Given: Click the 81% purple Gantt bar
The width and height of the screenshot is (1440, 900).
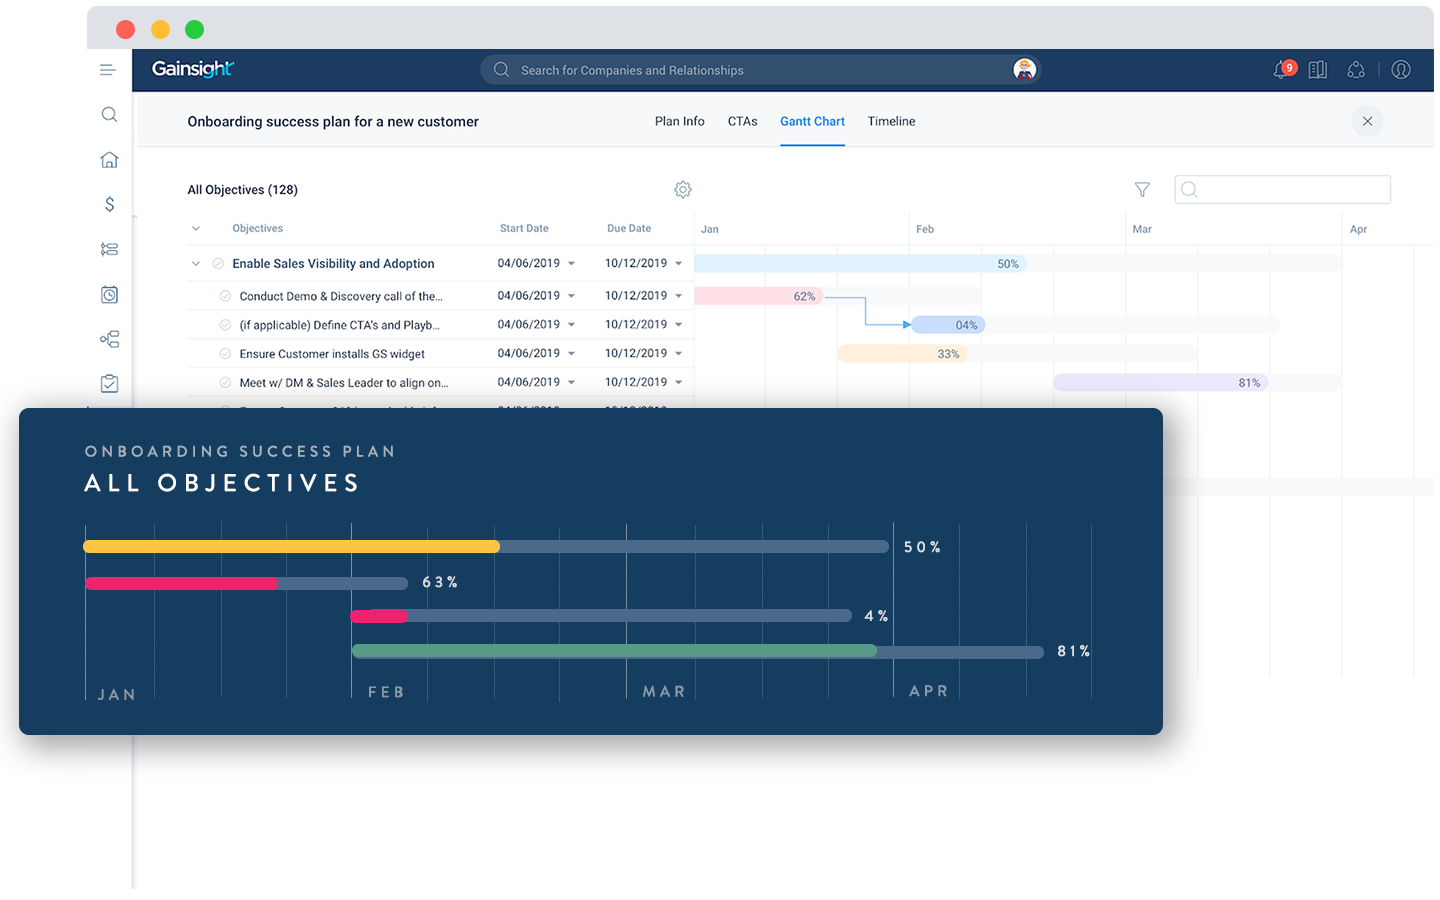Looking at the screenshot, I should (x=1160, y=383).
